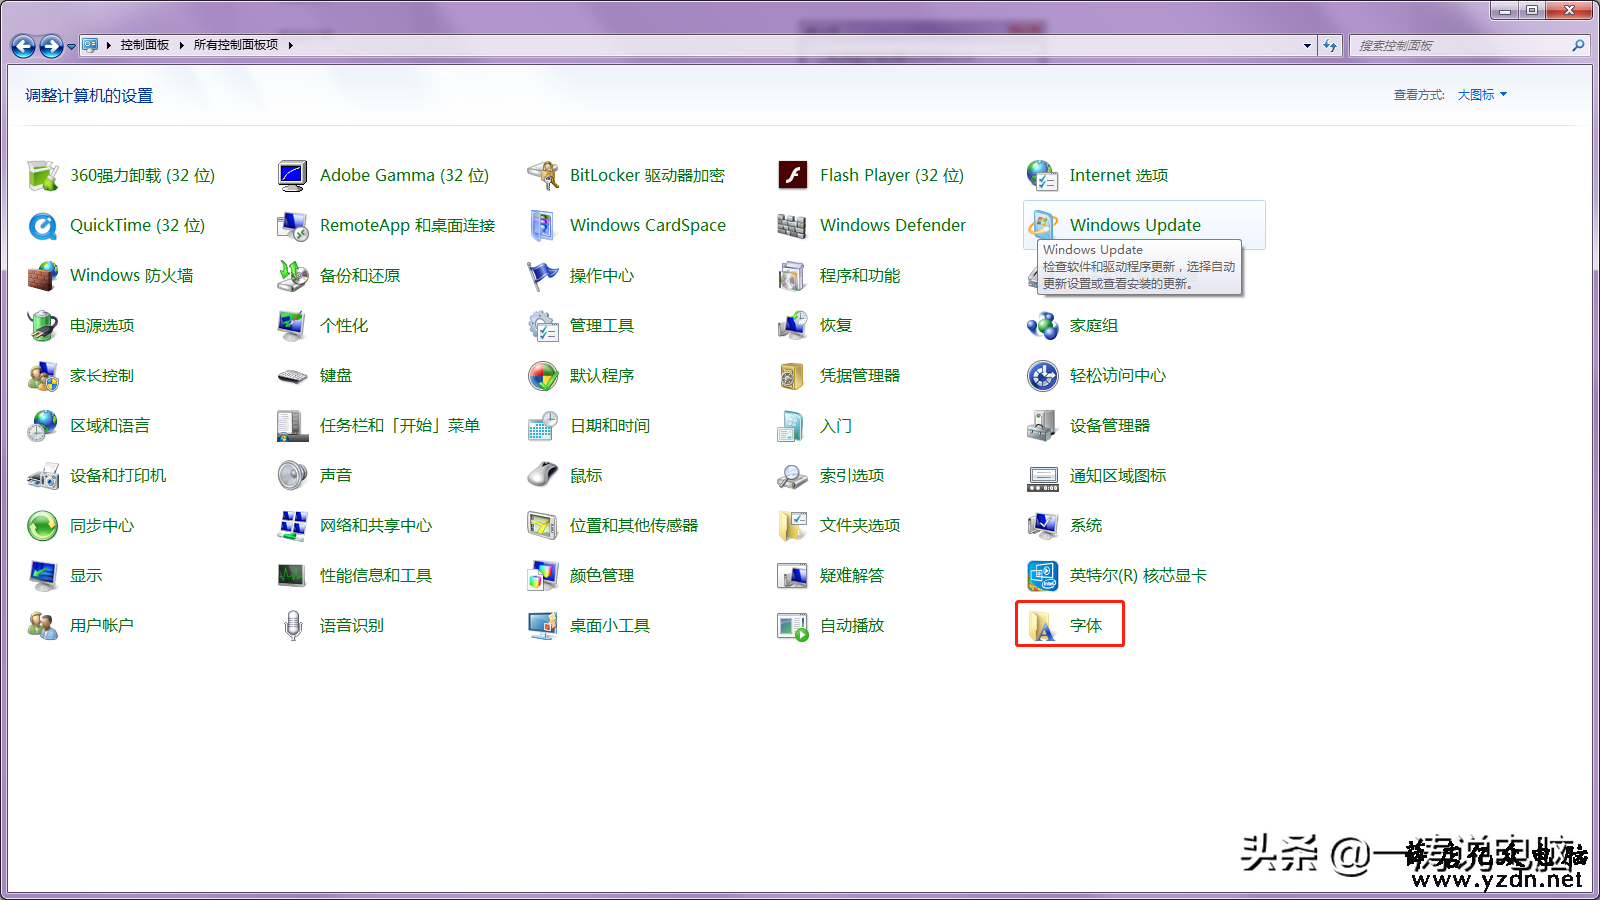Click the 字体 fonts folder icon
The image size is (1600, 900).
[1043, 625]
